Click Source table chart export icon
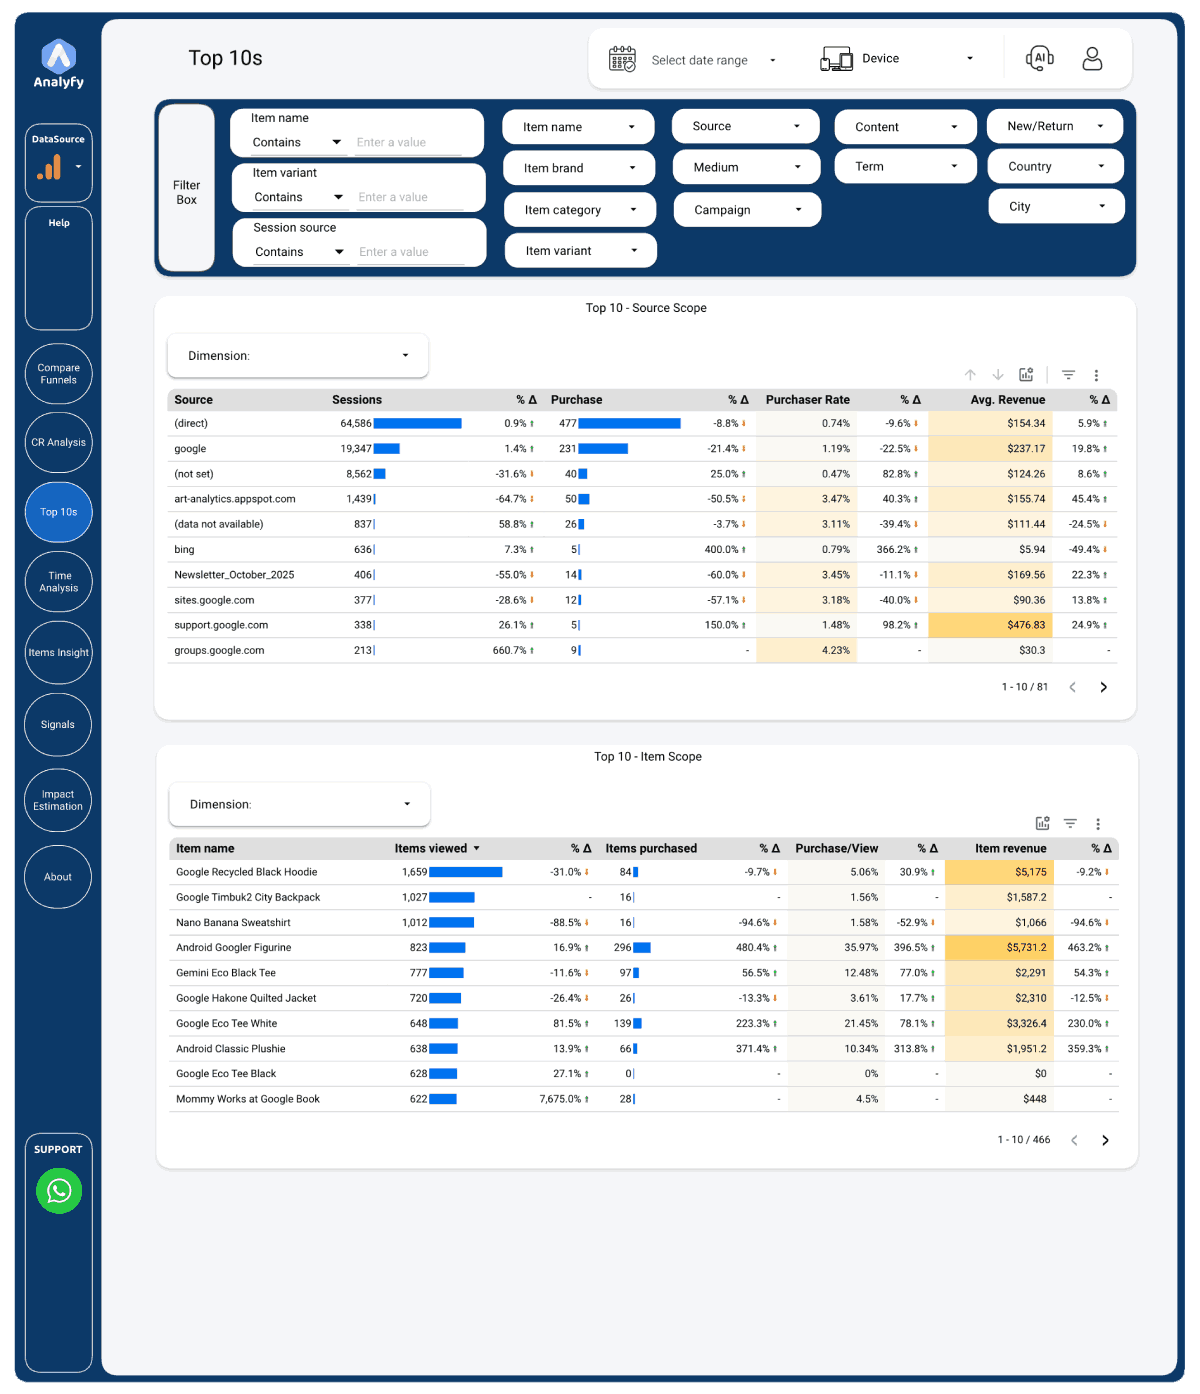The width and height of the screenshot is (1200, 1394). (1026, 375)
